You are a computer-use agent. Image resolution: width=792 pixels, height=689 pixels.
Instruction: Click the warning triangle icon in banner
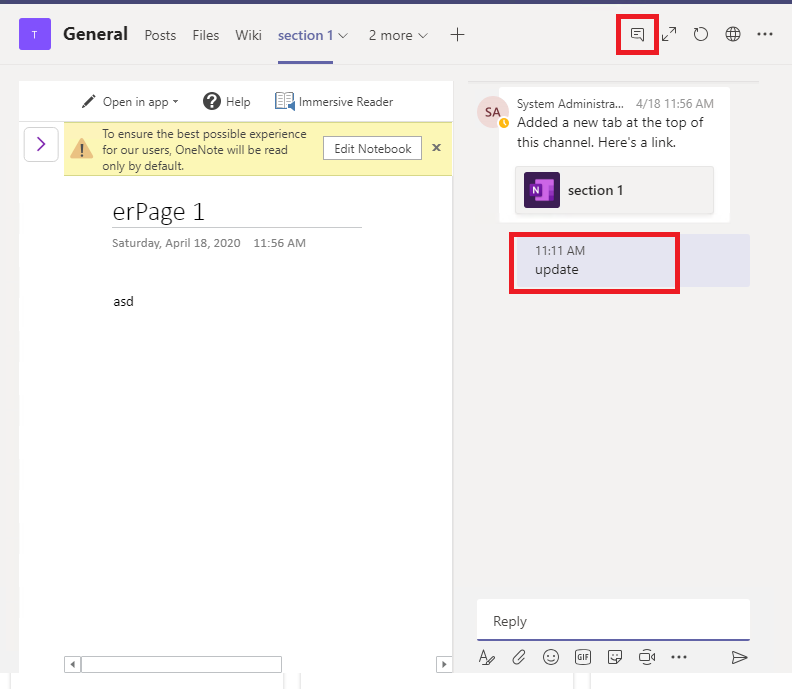81,150
